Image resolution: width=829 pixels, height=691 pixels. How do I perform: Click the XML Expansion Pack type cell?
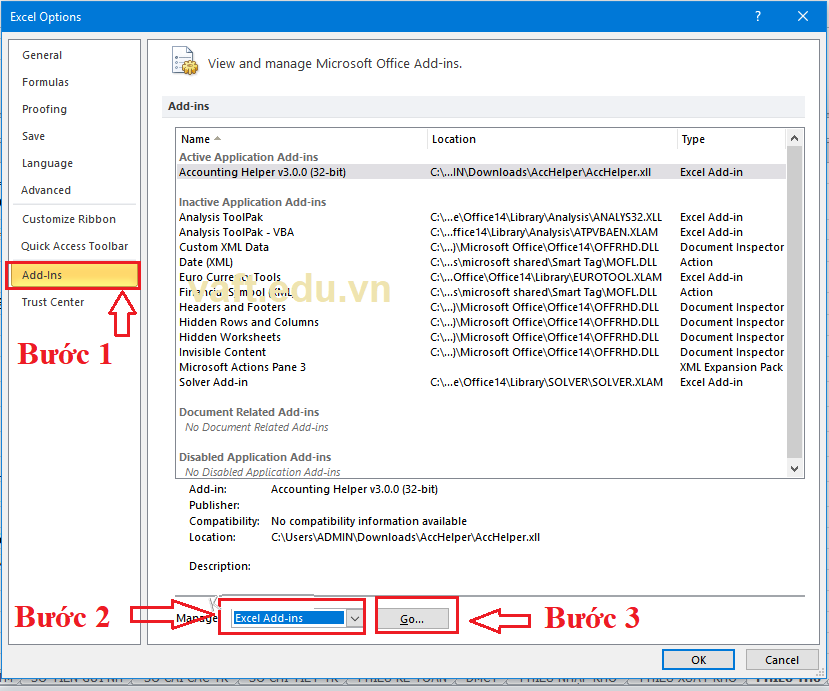(731, 367)
